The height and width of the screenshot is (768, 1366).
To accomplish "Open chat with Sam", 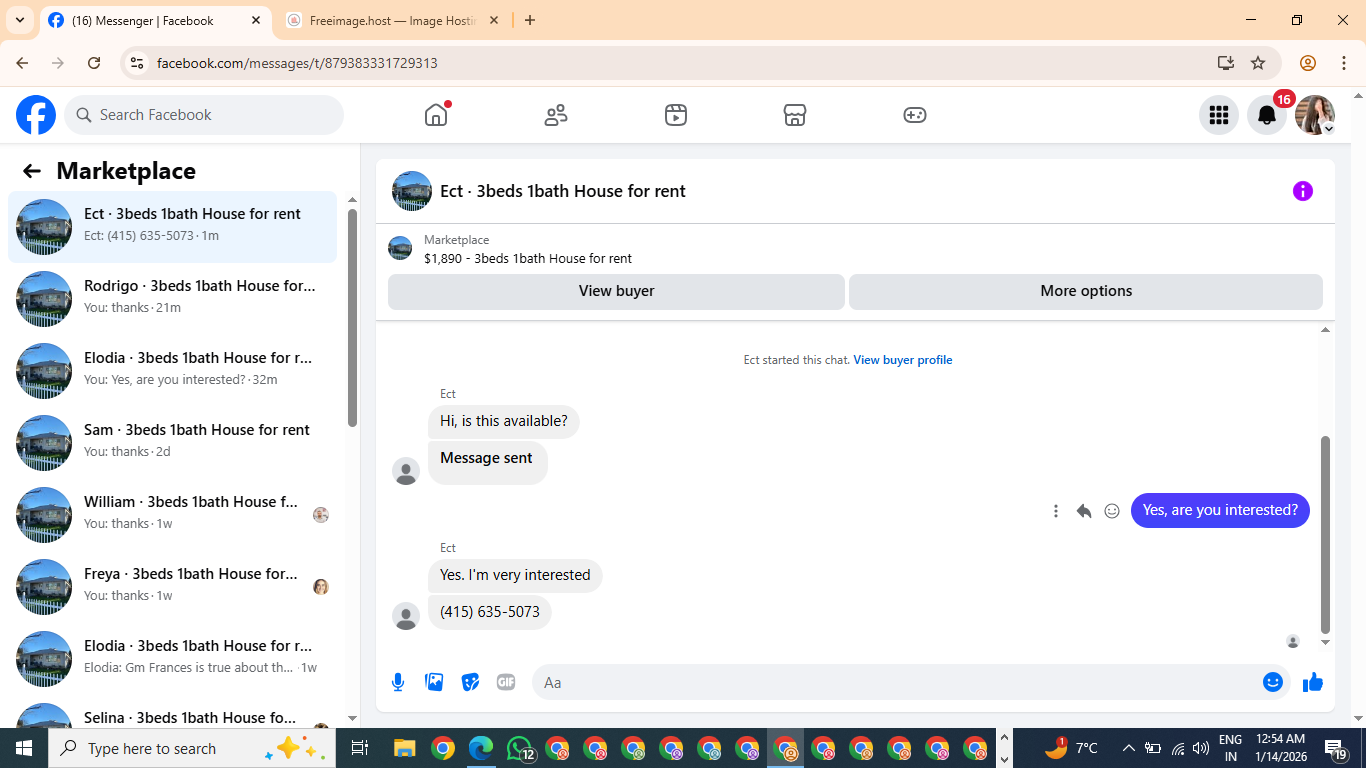I will [x=172, y=443].
